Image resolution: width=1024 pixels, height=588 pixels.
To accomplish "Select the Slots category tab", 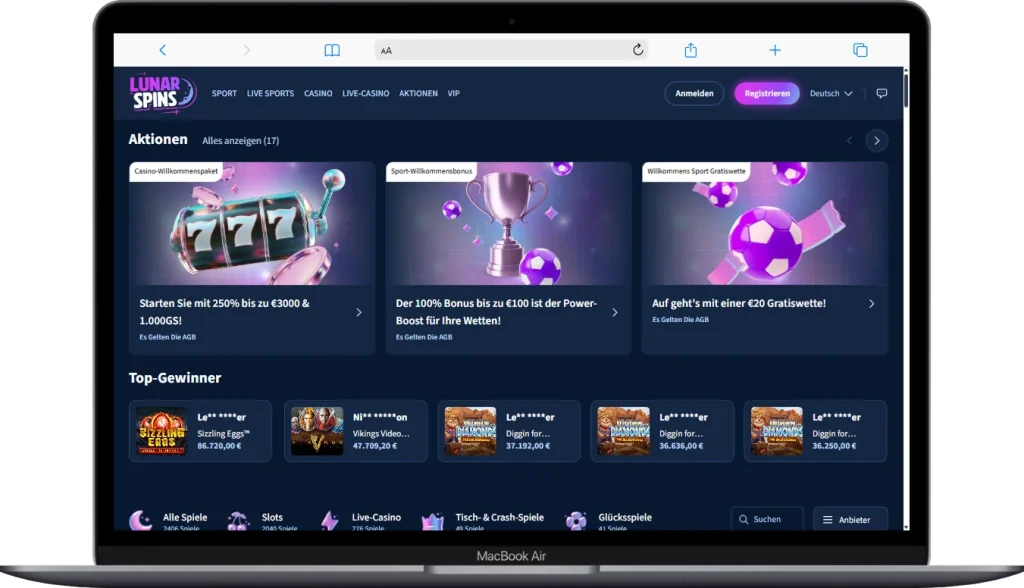I will tap(263, 521).
